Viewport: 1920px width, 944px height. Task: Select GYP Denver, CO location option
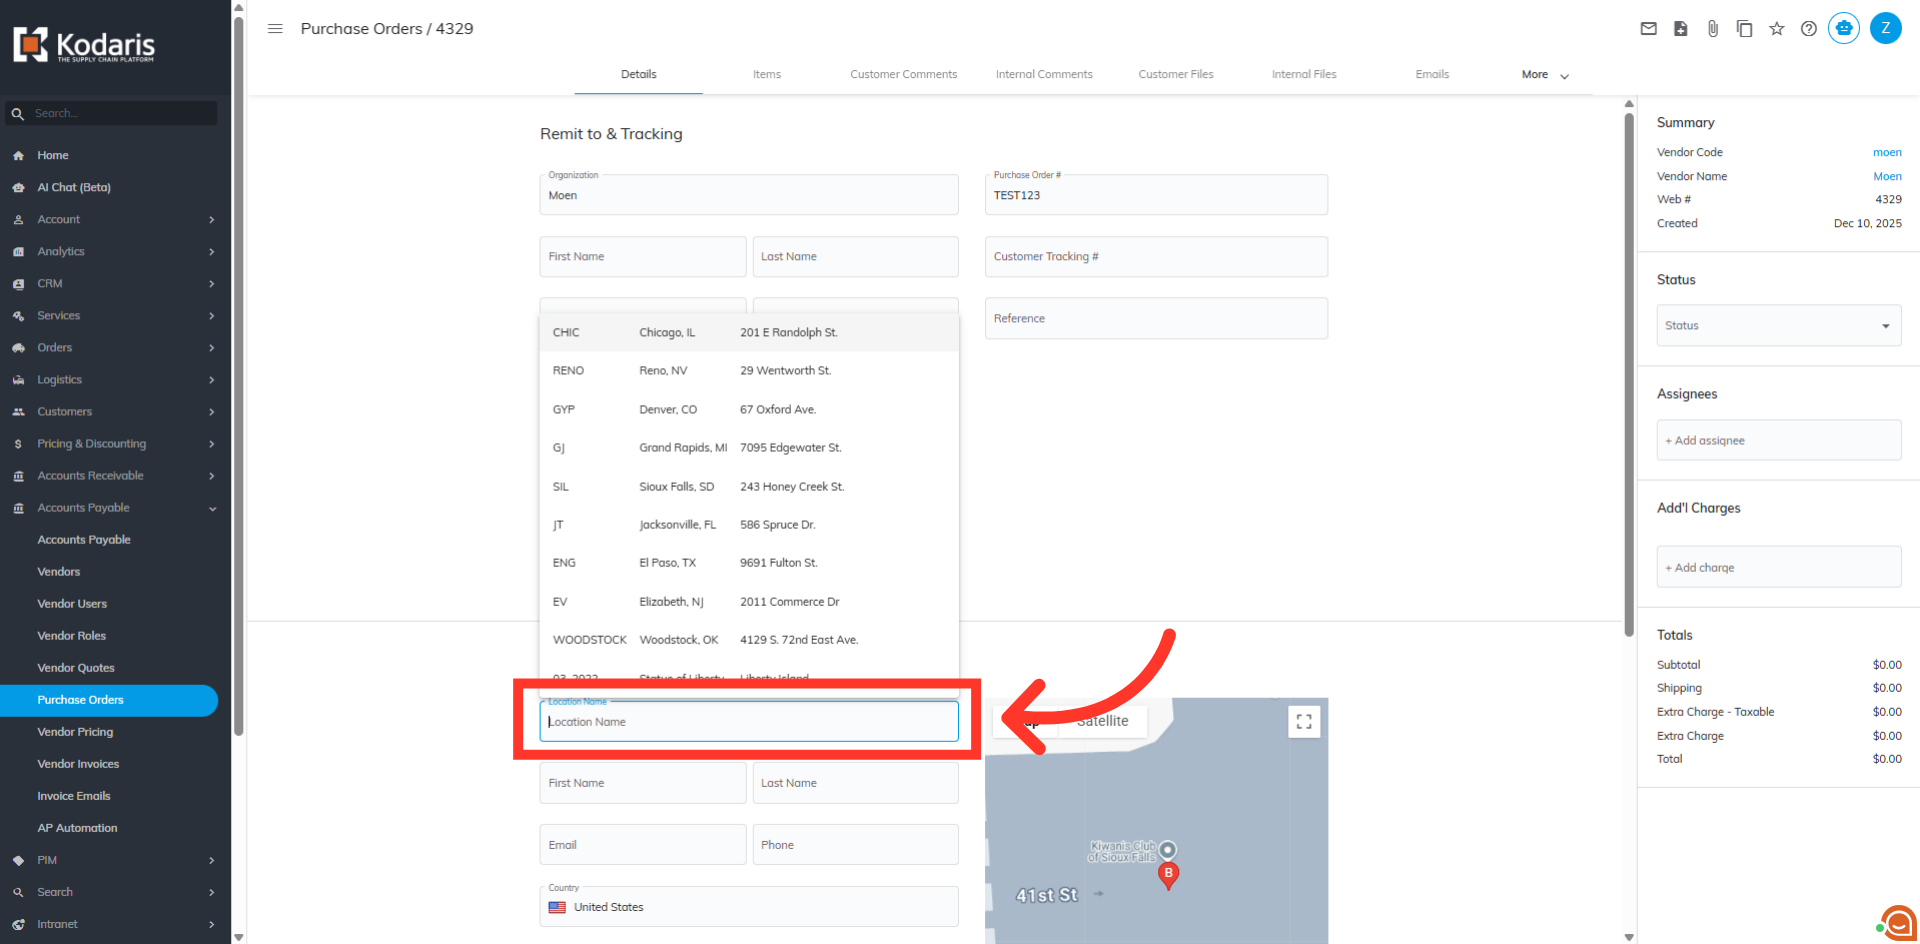click(x=749, y=410)
